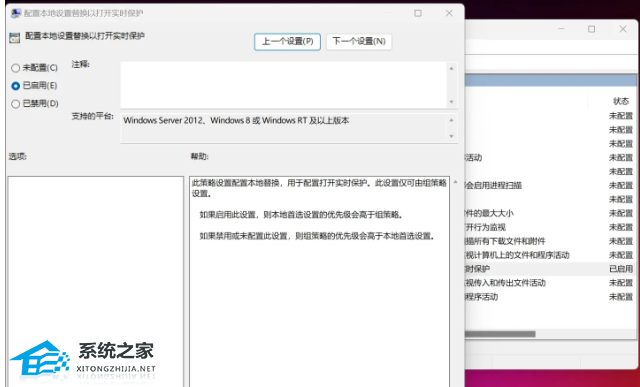640x387 pixels.
Task: Select the 已启用(E) radio button
Action: (x=16, y=86)
